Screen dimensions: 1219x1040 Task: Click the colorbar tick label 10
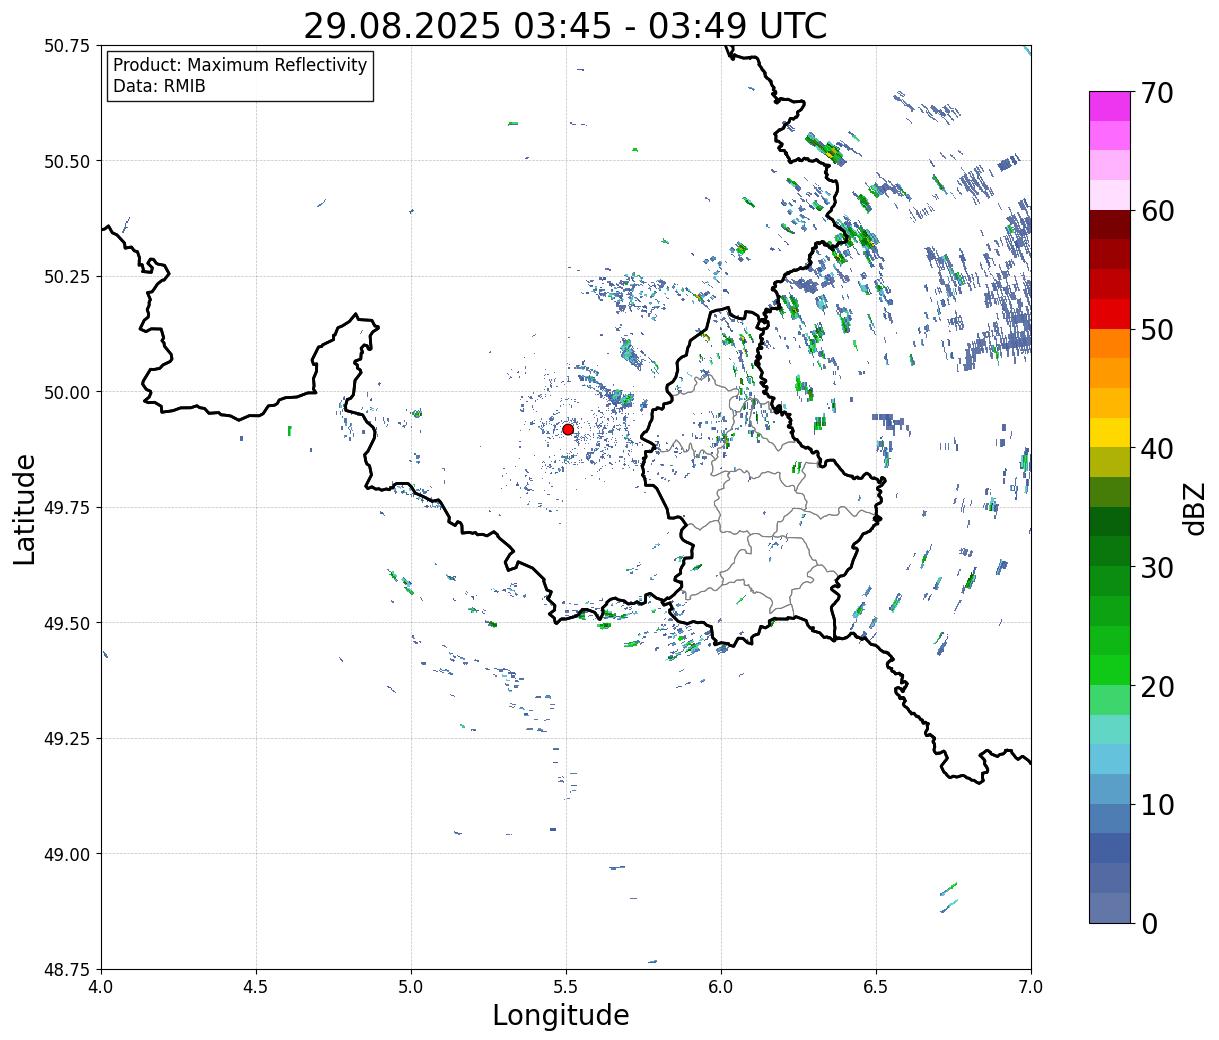(x=1157, y=805)
